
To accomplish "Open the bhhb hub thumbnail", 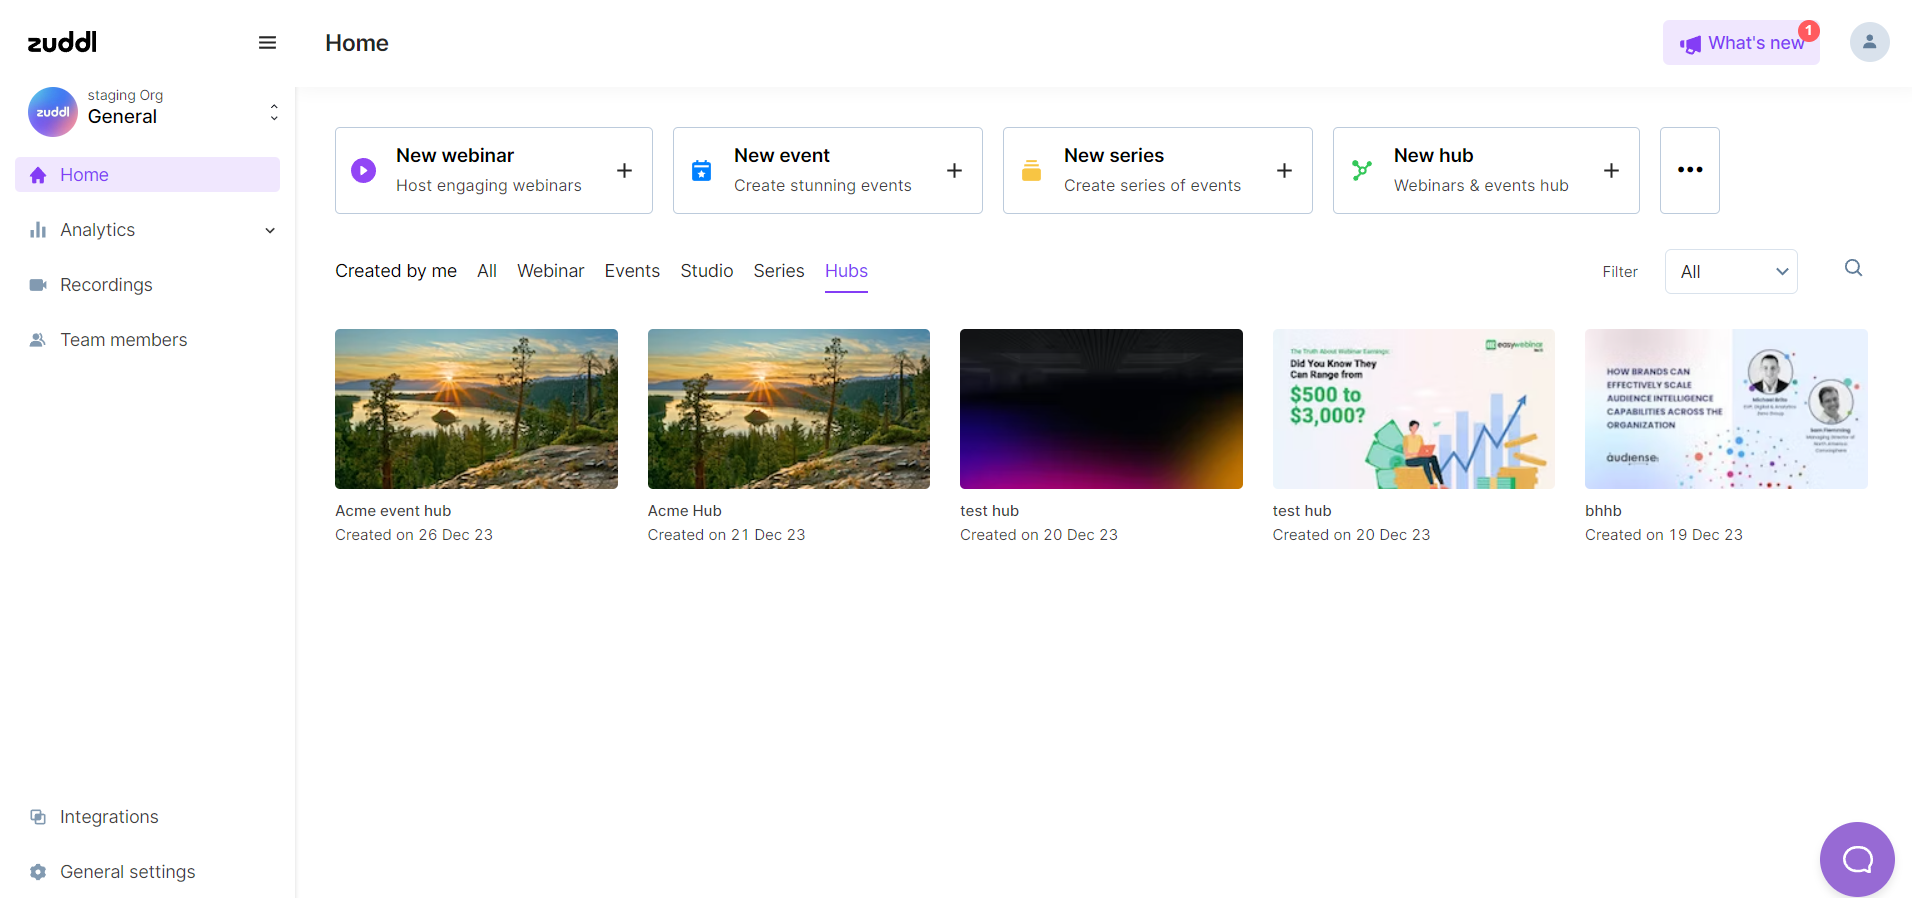I will 1725,409.
